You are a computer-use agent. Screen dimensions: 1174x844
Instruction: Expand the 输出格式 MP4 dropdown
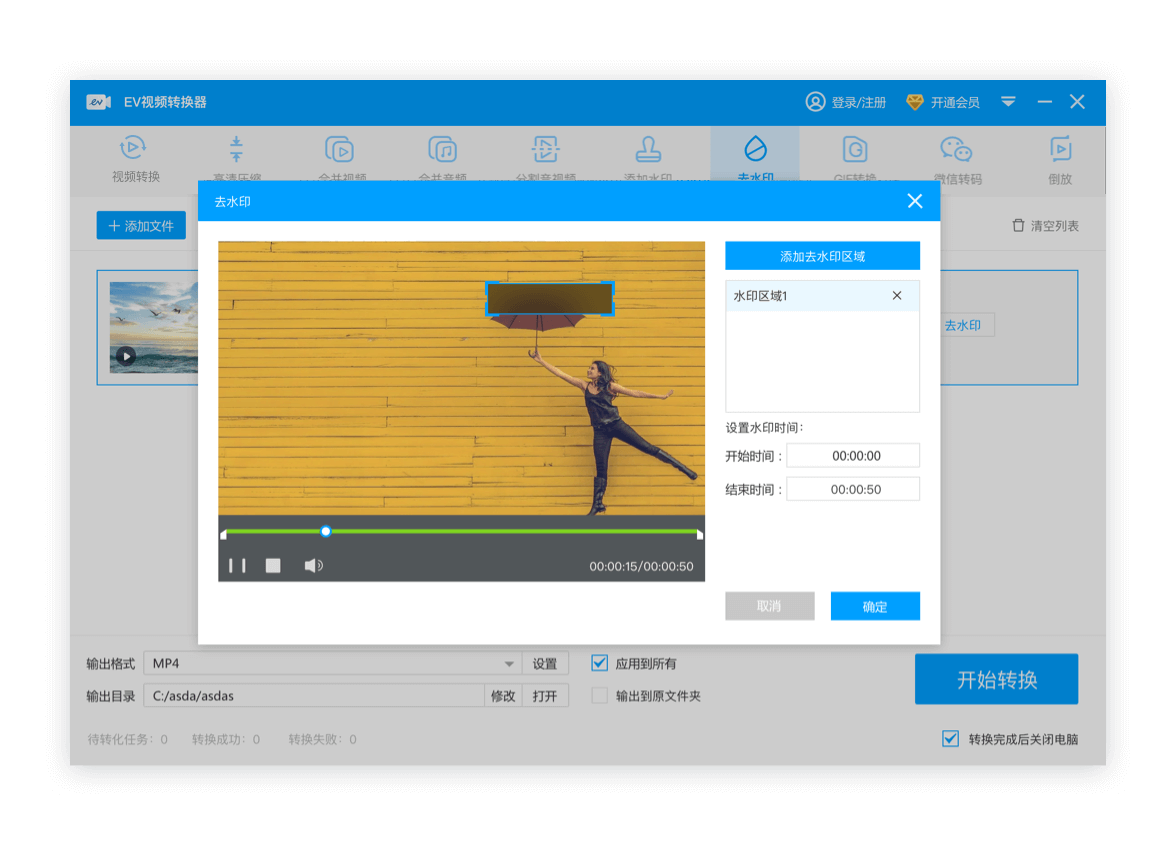click(509, 664)
